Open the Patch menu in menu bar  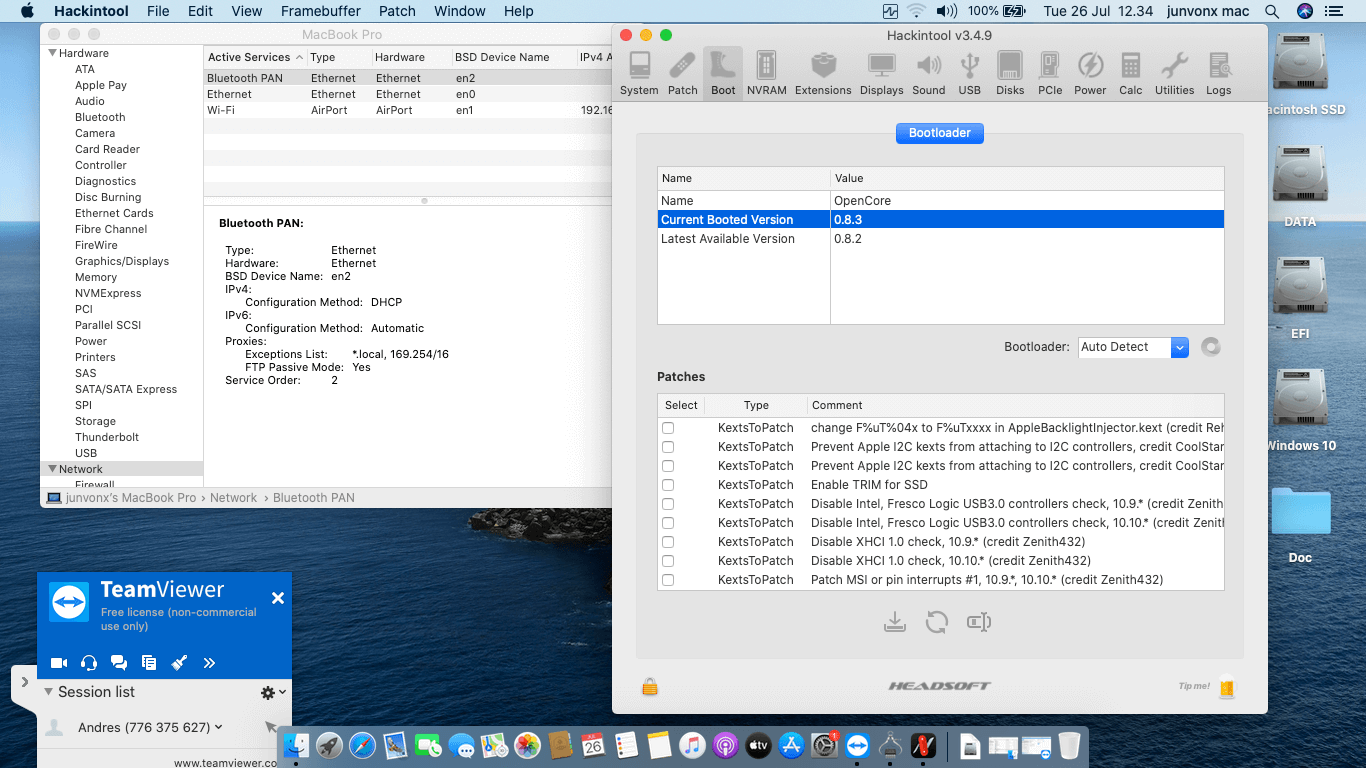[x=397, y=11]
